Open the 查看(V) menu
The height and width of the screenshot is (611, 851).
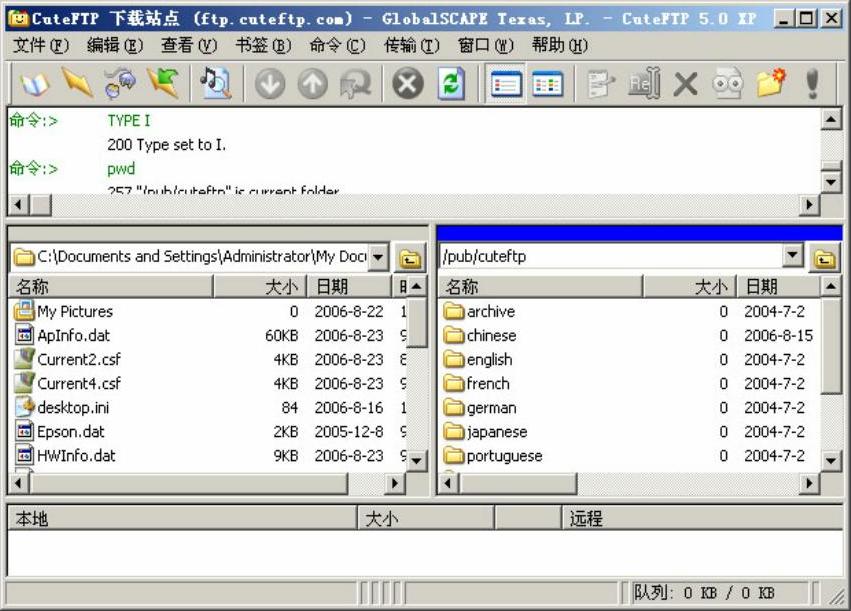pos(189,46)
